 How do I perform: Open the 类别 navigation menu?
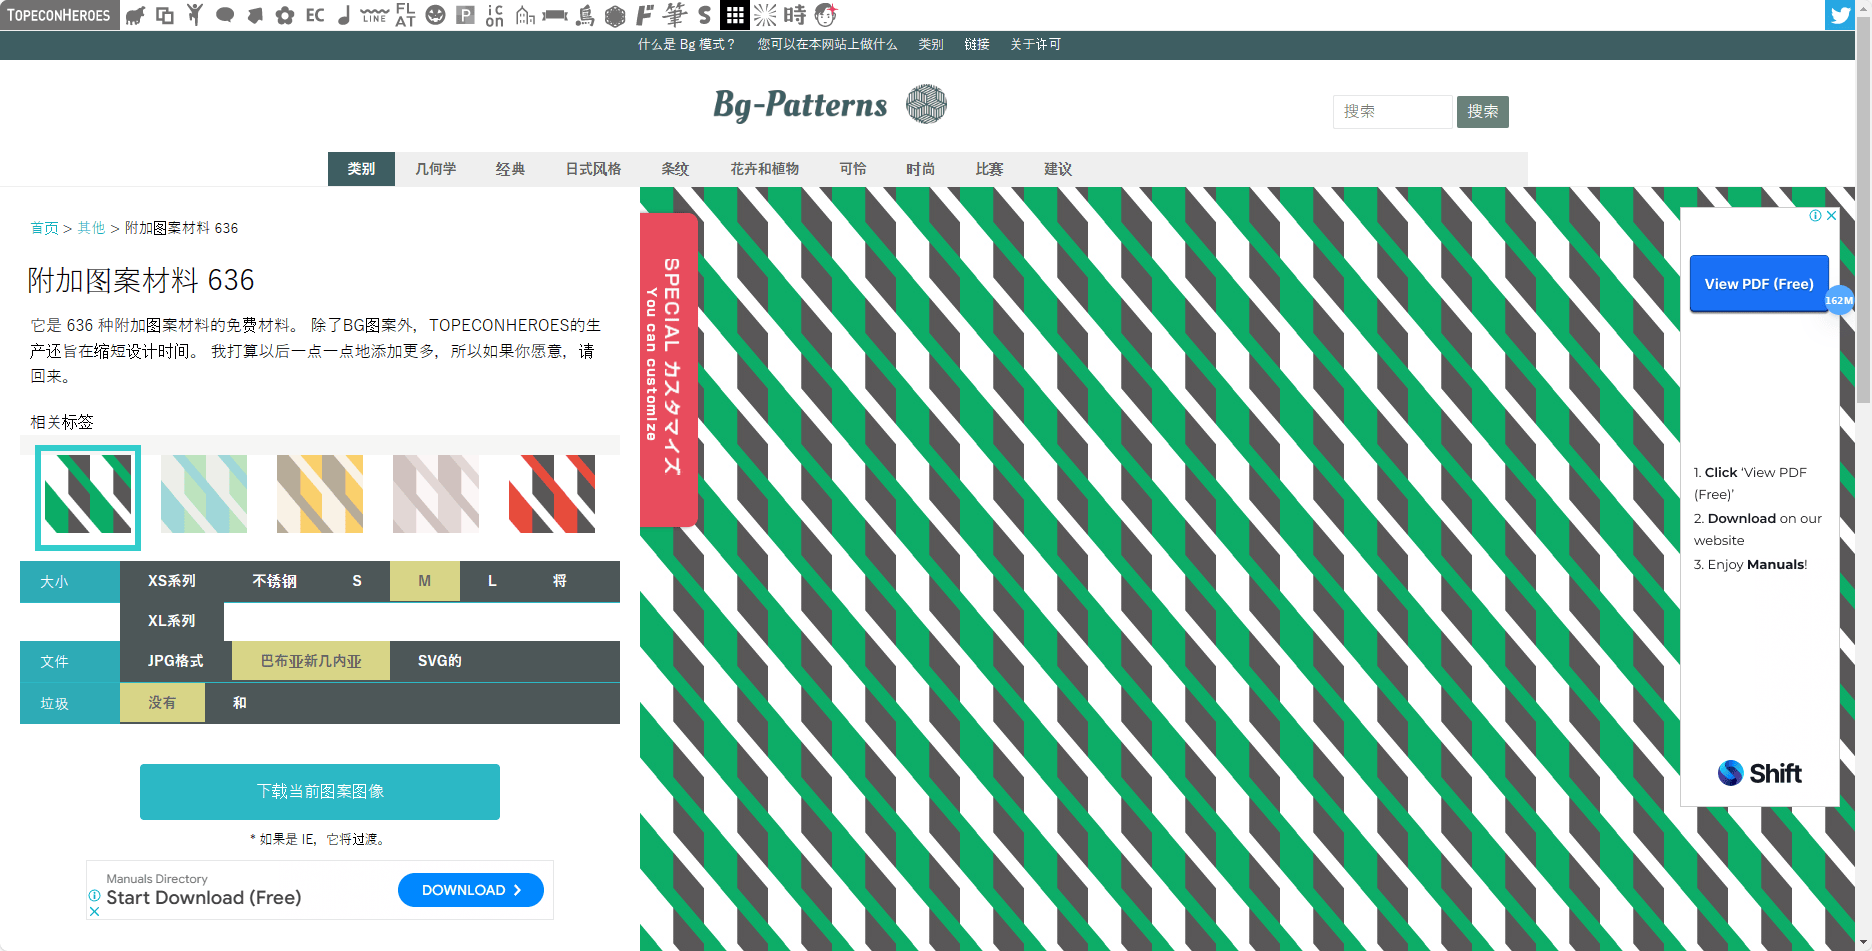pos(361,168)
